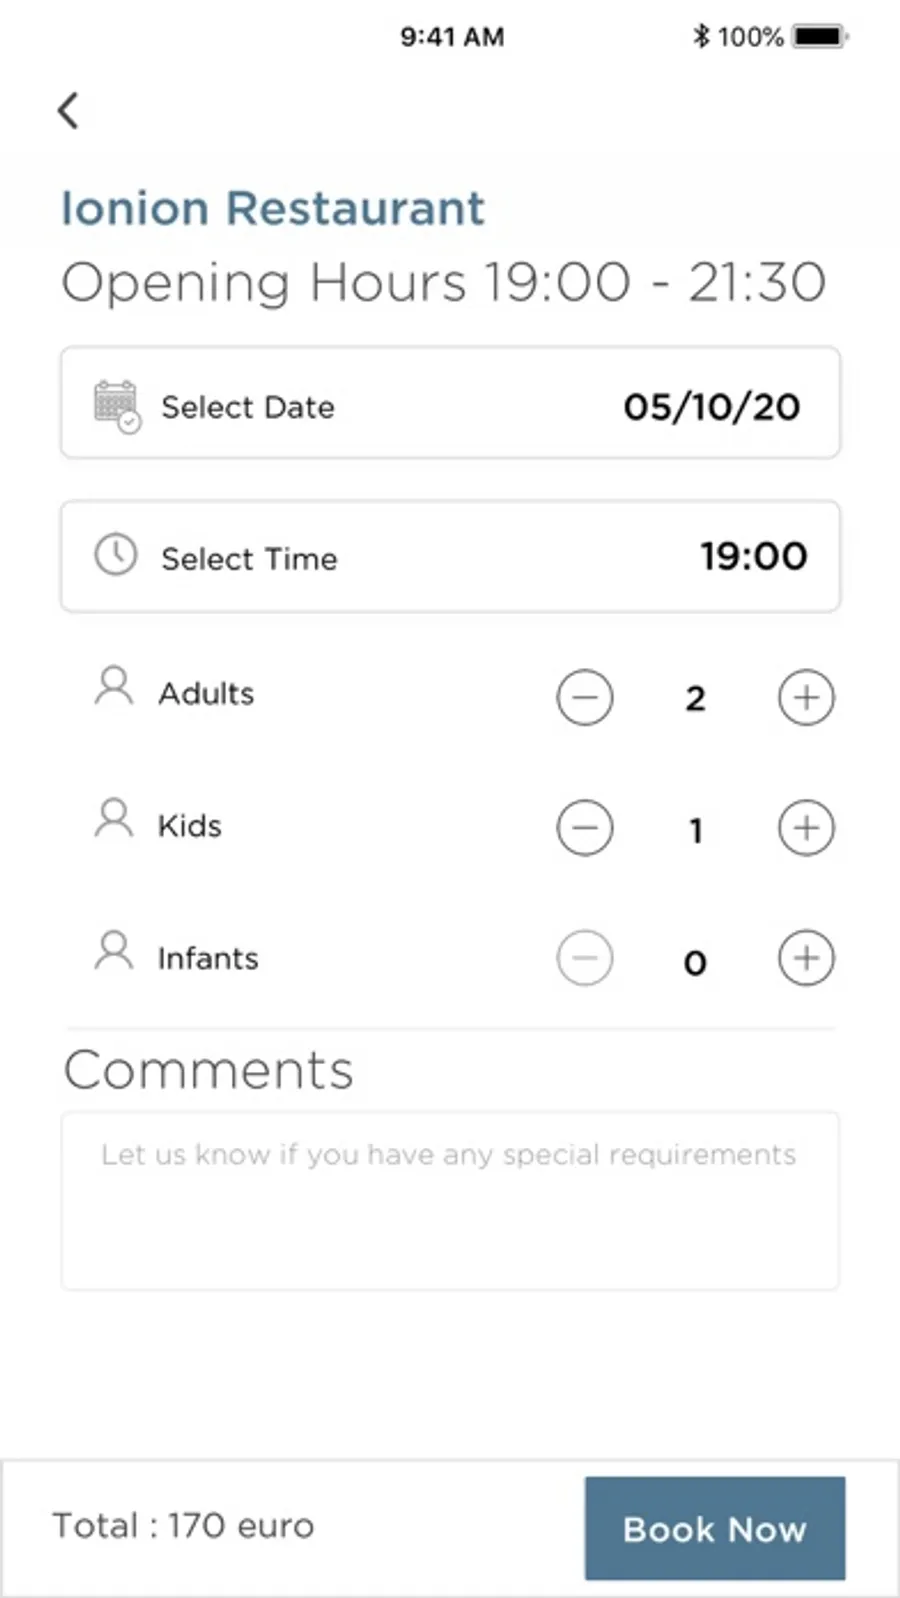
Task: Tap the person icon next to Kids
Action: (x=114, y=819)
